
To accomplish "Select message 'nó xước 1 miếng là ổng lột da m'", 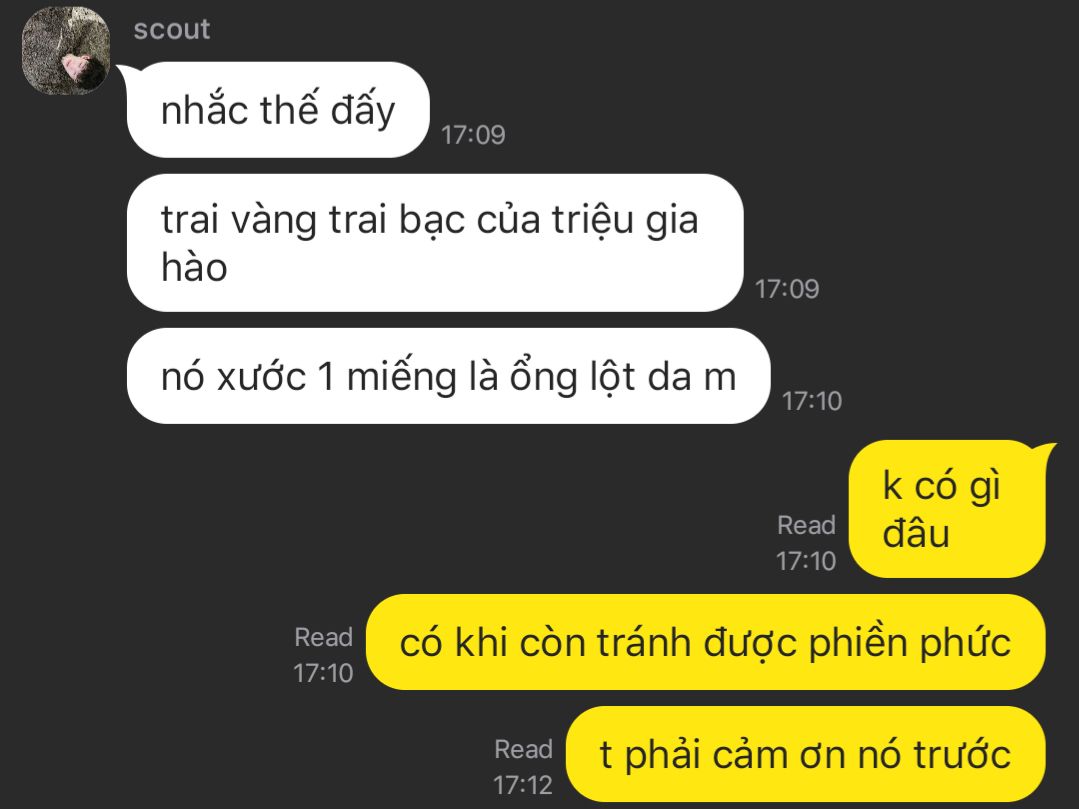I will [x=448, y=376].
